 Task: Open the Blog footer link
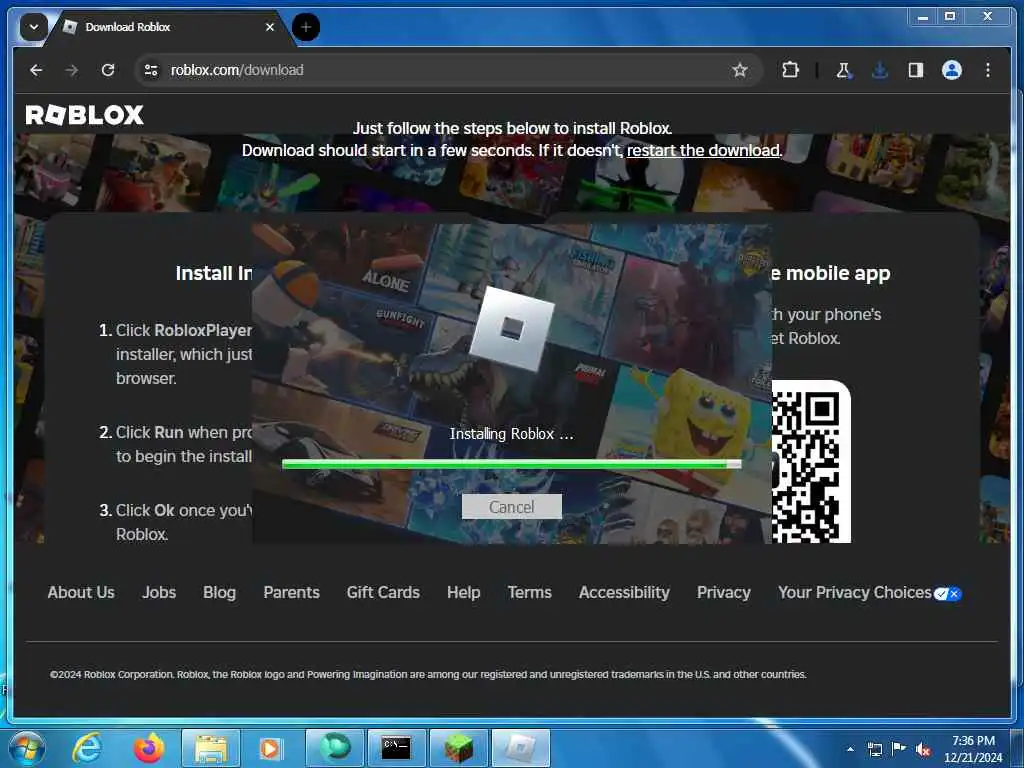[x=219, y=592]
